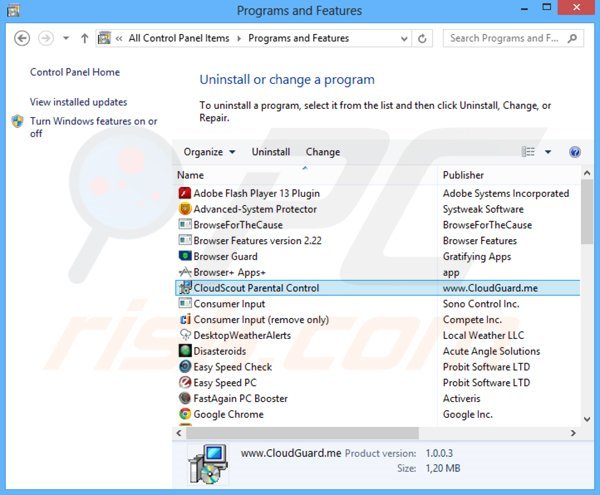600x495 pixels.
Task: Click the view layout icon
Action: [x=528, y=152]
